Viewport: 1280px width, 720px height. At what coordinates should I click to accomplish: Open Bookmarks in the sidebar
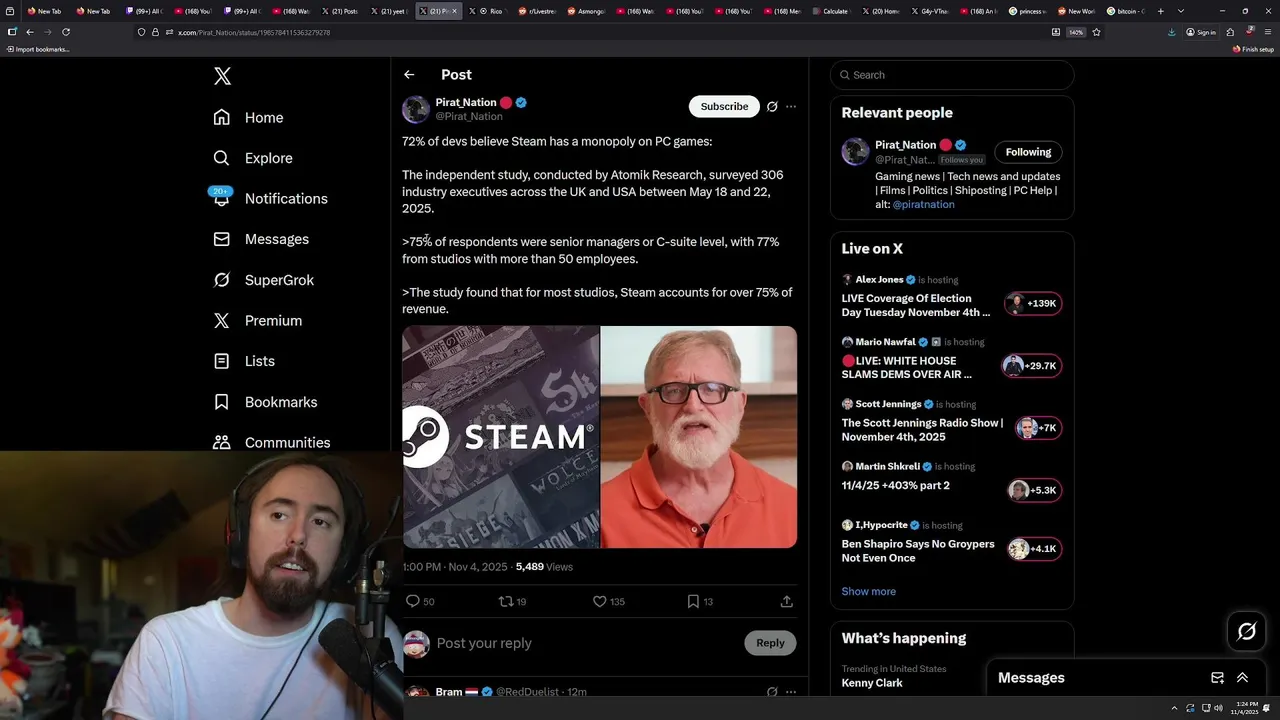click(265, 402)
